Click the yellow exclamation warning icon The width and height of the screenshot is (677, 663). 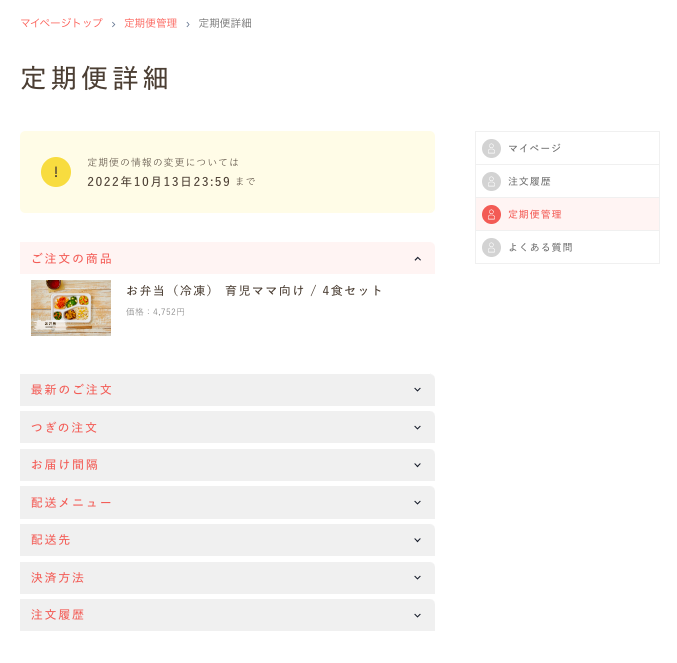(56, 172)
